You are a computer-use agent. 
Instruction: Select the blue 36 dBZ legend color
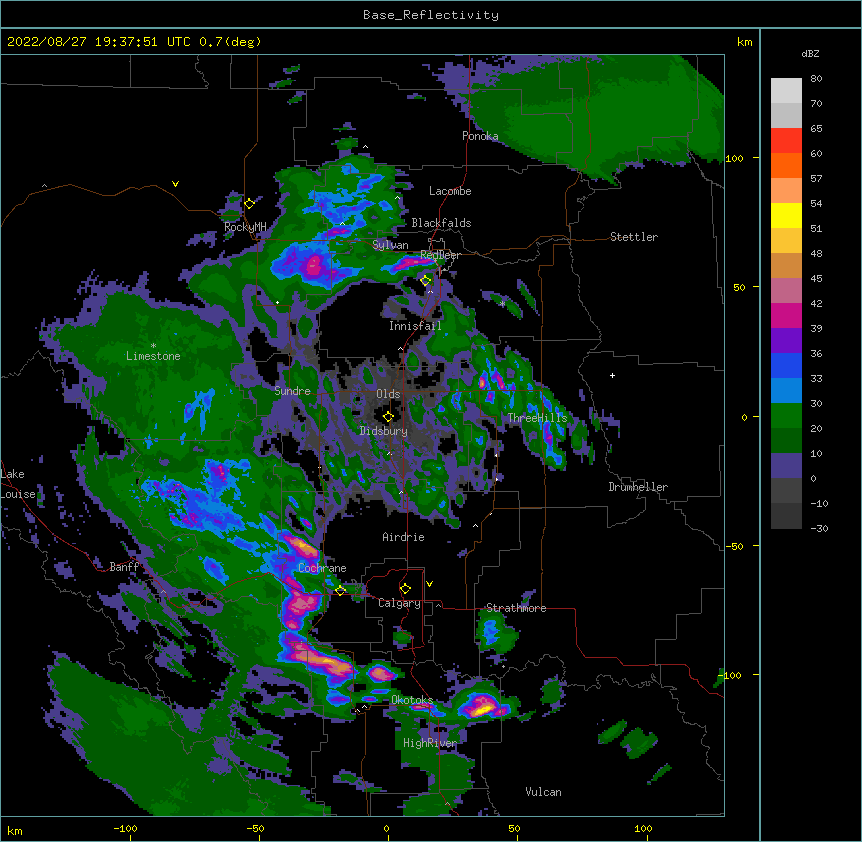(786, 365)
